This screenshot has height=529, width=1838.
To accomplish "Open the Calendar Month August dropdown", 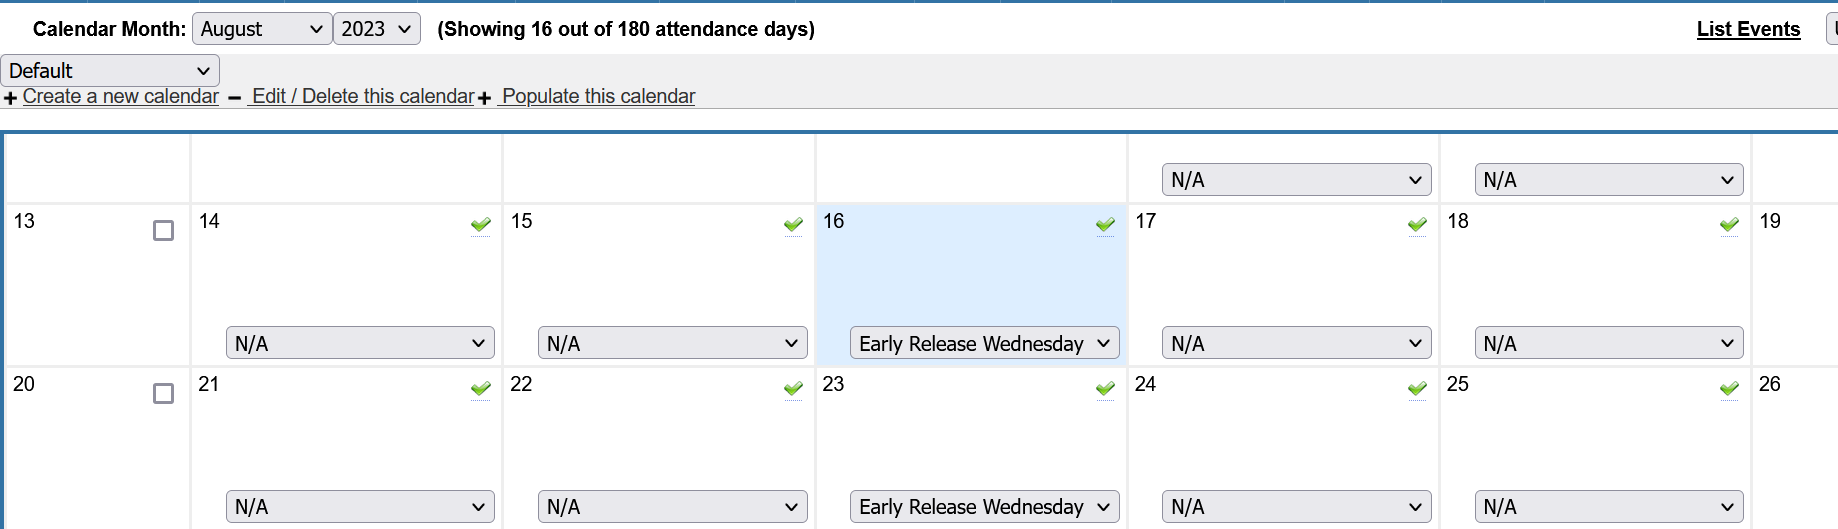I will pyautogui.click(x=261, y=29).
